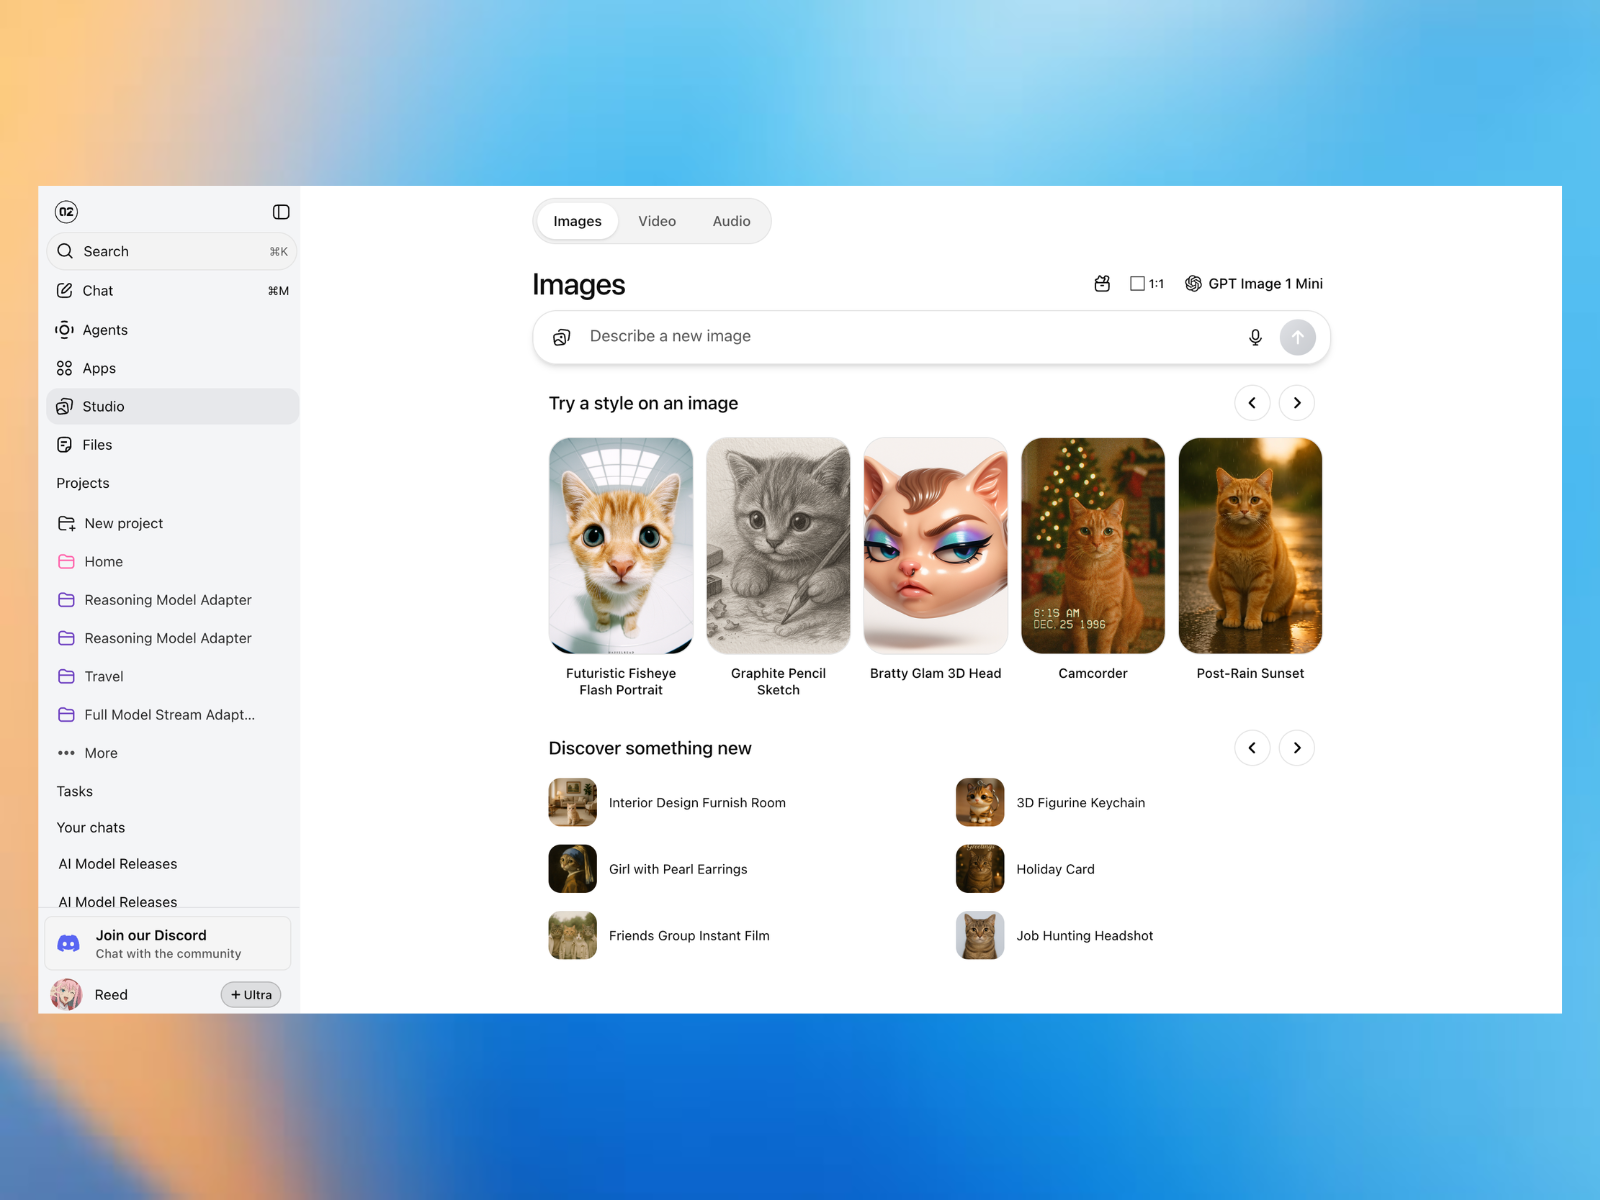Go to previous Discover something new page
1600x1200 pixels.
point(1252,748)
